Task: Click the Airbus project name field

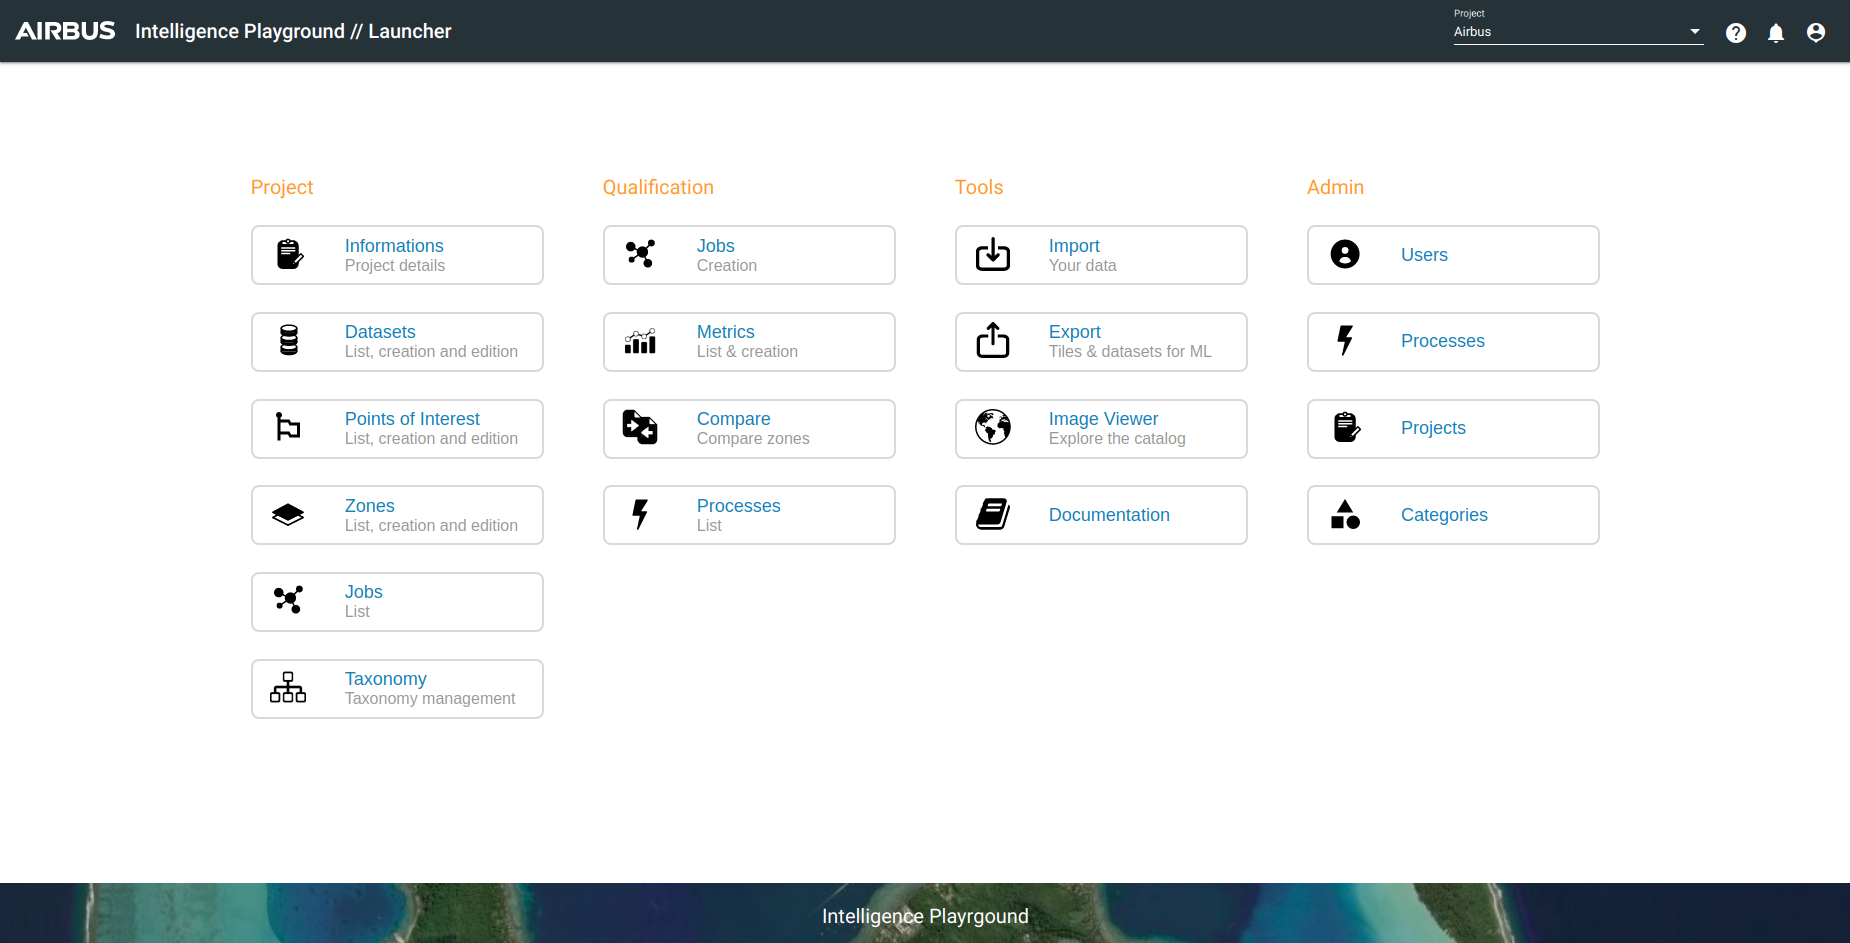Action: click(1578, 32)
